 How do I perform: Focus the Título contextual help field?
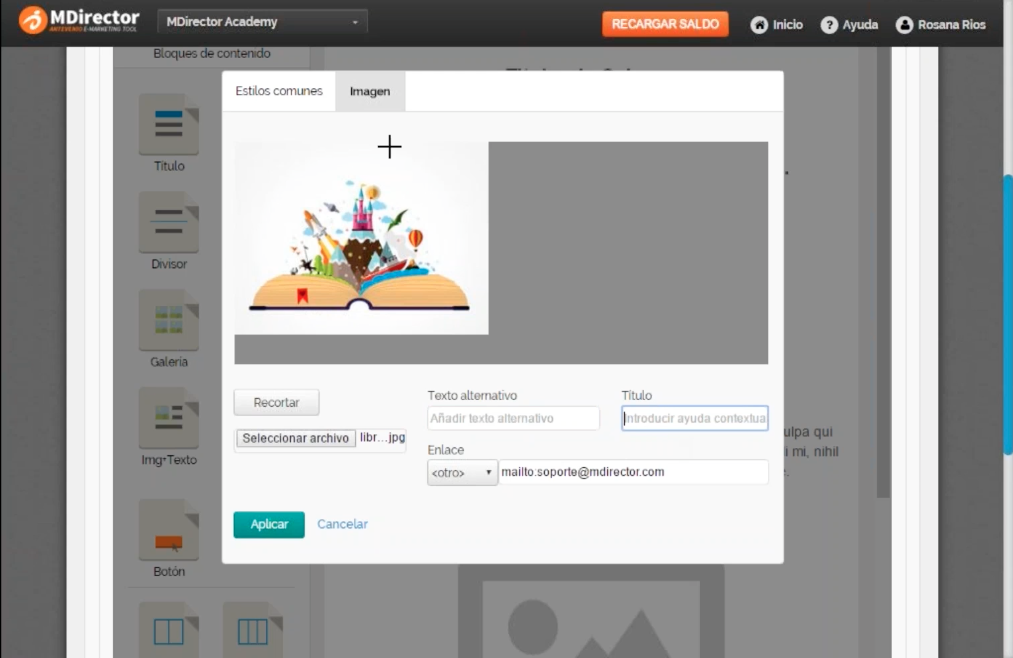[x=694, y=418]
